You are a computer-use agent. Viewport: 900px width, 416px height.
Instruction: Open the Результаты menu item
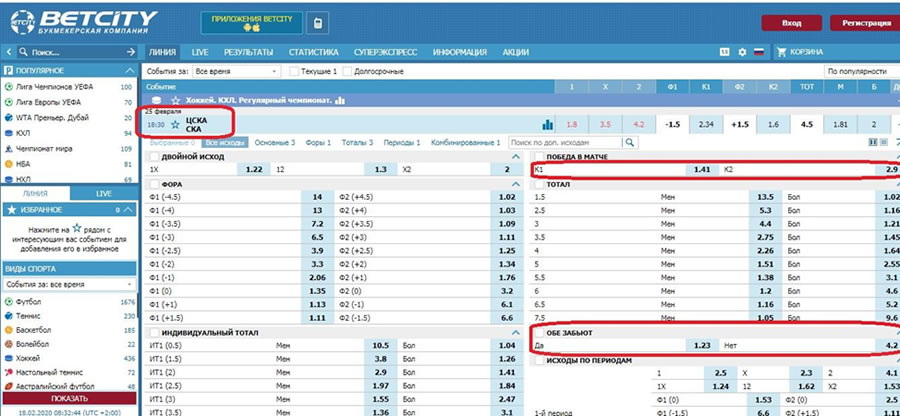[249, 52]
